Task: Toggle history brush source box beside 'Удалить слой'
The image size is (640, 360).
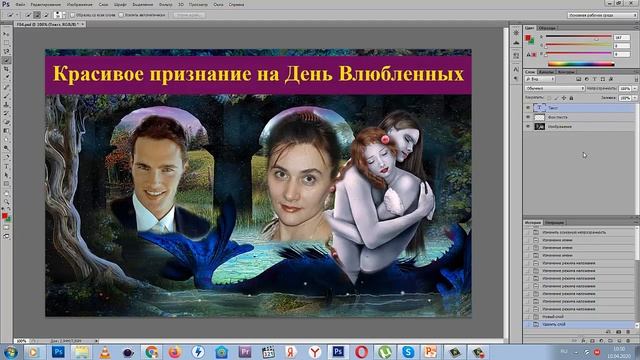Action: [x=527, y=324]
